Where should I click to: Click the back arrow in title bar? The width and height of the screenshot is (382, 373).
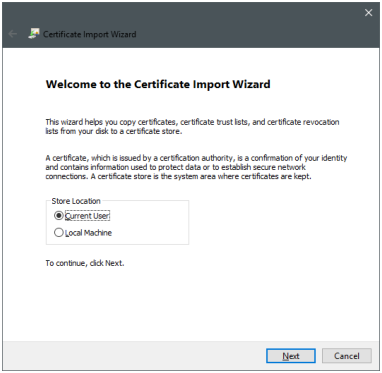click(x=13, y=34)
